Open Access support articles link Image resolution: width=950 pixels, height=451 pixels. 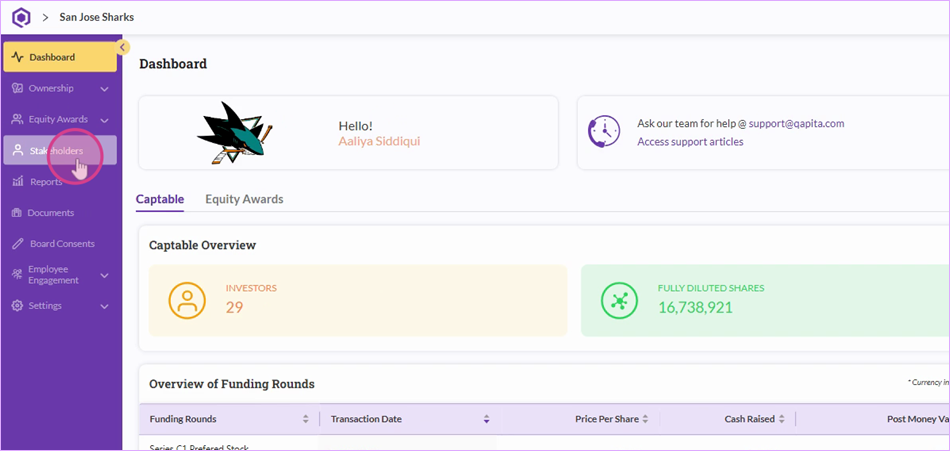690,142
